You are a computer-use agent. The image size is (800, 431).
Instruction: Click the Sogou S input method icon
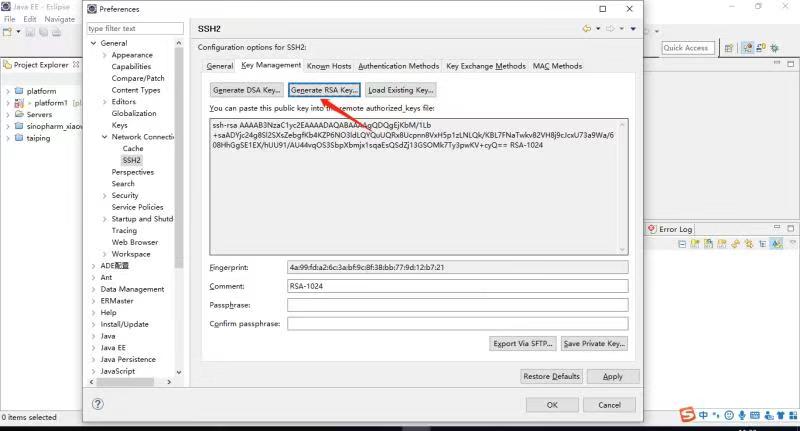(x=687, y=415)
